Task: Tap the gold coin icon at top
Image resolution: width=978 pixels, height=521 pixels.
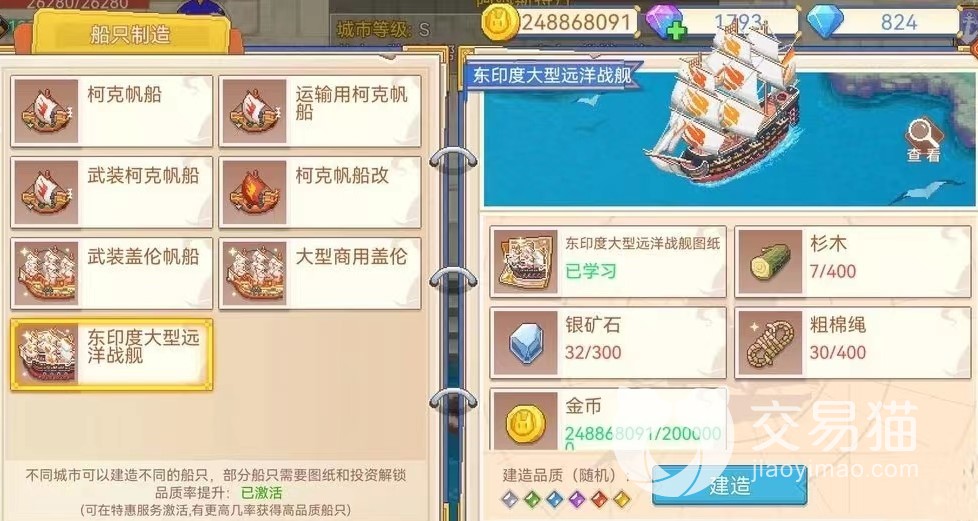Action: (x=501, y=24)
